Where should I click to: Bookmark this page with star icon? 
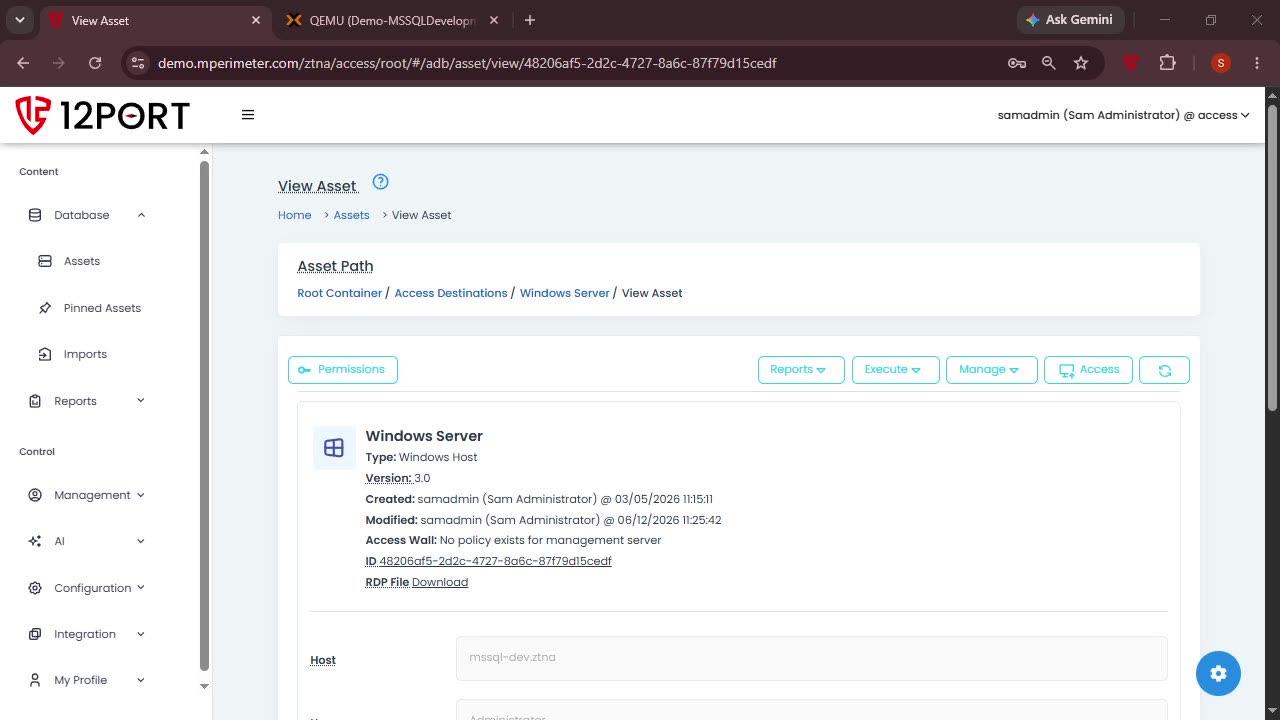[x=1081, y=63]
